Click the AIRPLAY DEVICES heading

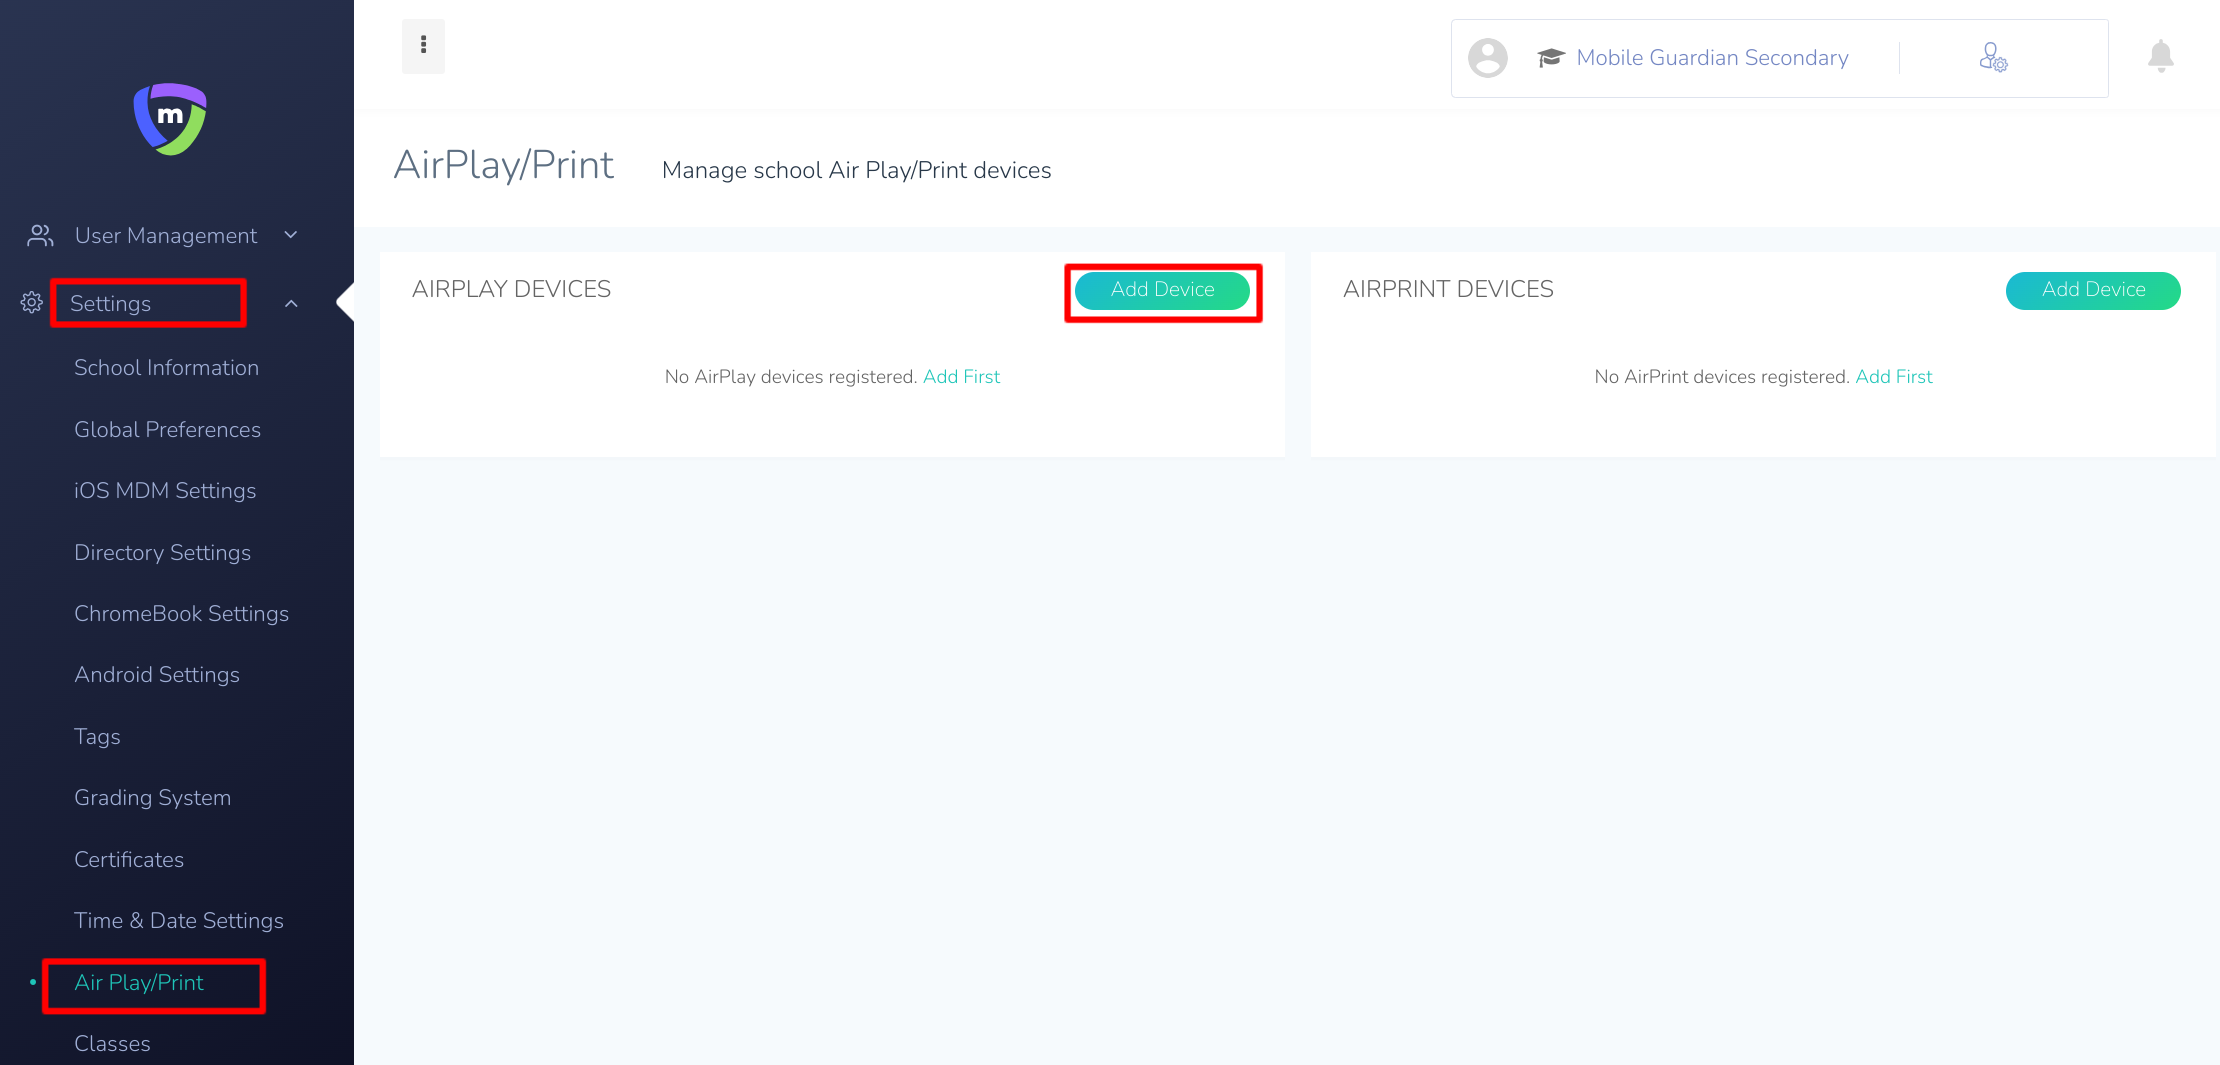tap(511, 289)
